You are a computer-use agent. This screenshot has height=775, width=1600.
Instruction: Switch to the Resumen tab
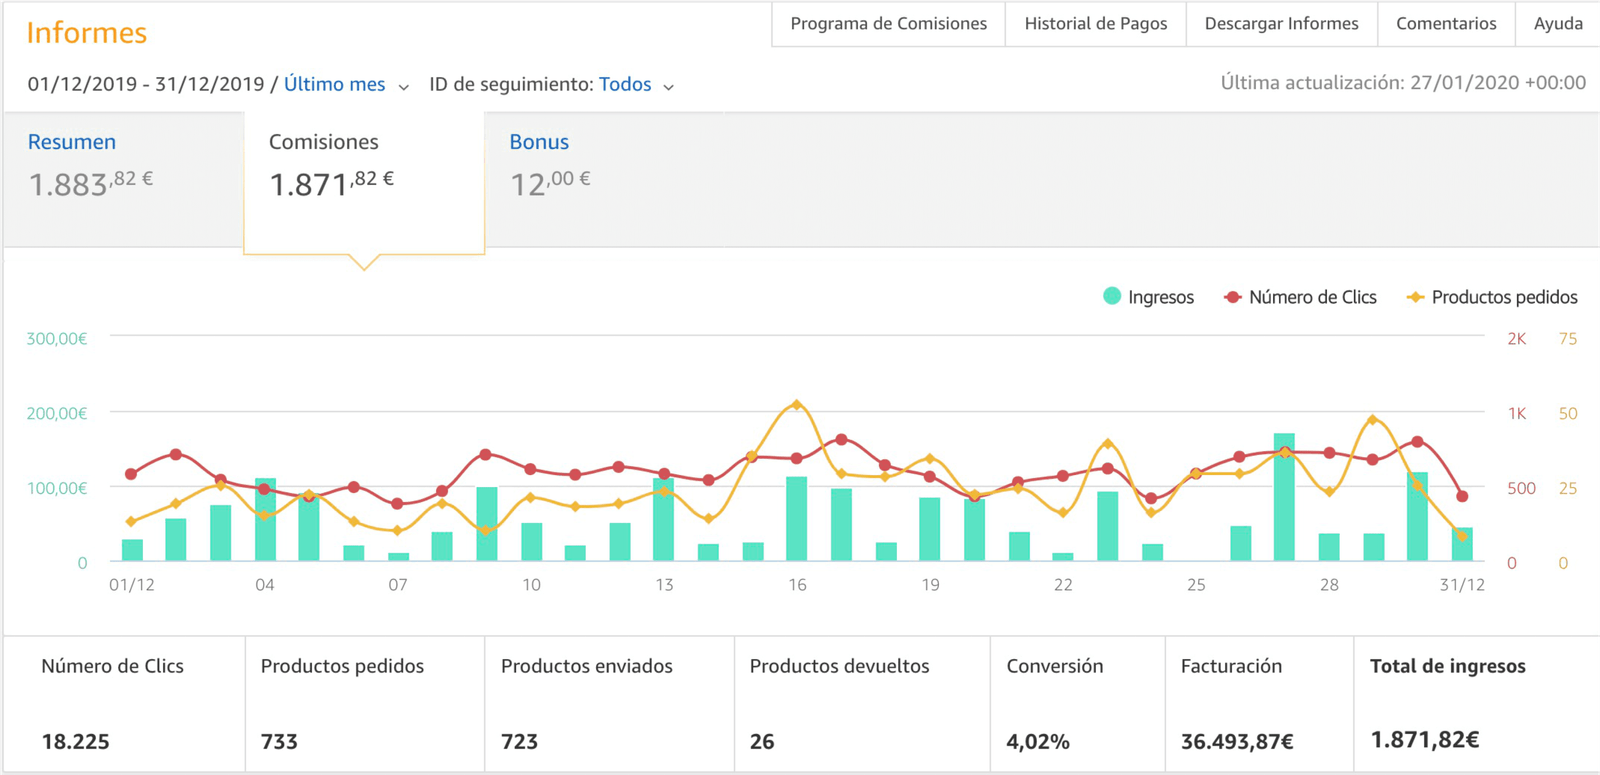point(72,142)
